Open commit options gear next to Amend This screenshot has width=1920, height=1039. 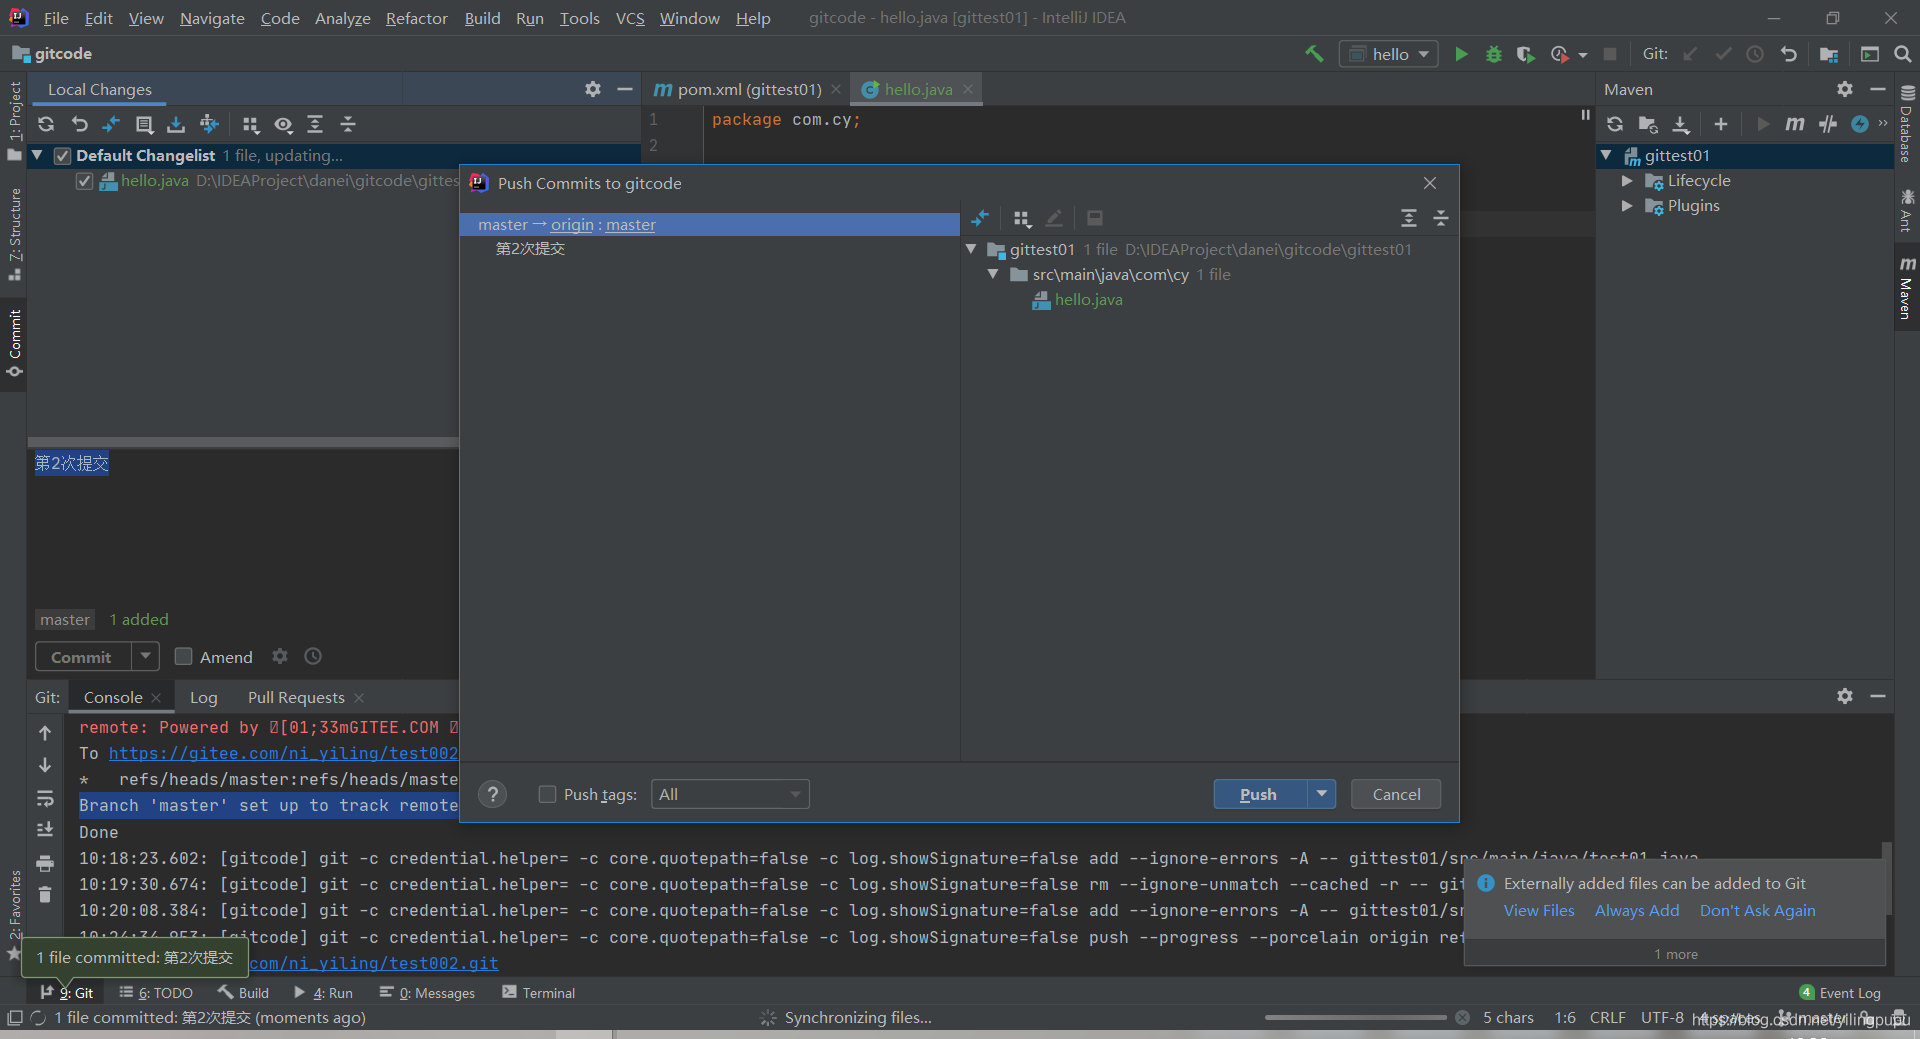pos(280,656)
